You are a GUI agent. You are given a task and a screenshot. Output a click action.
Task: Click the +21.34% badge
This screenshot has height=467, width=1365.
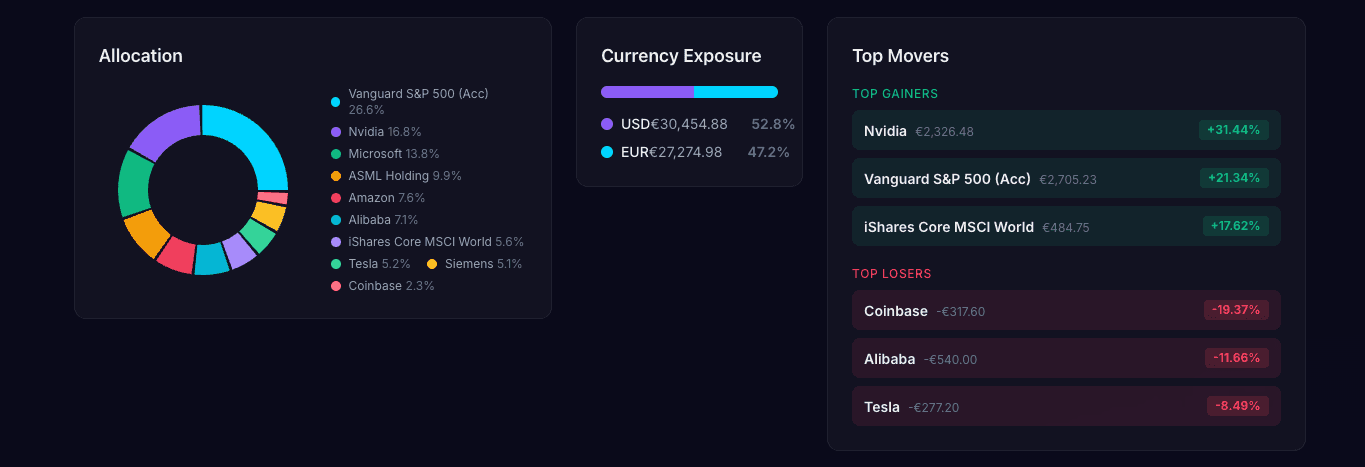click(x=1234, y=178)
